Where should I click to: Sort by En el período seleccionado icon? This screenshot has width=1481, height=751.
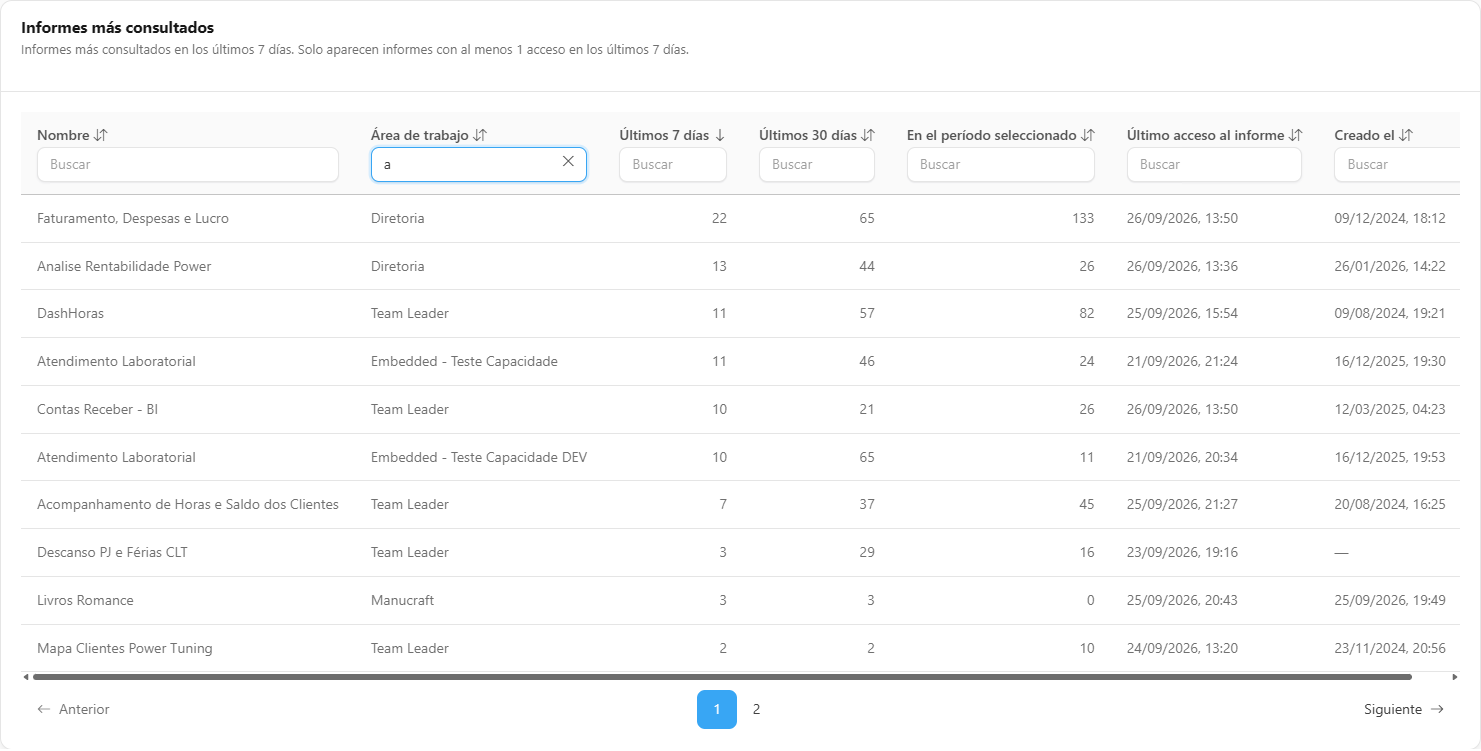[1088, 135]
